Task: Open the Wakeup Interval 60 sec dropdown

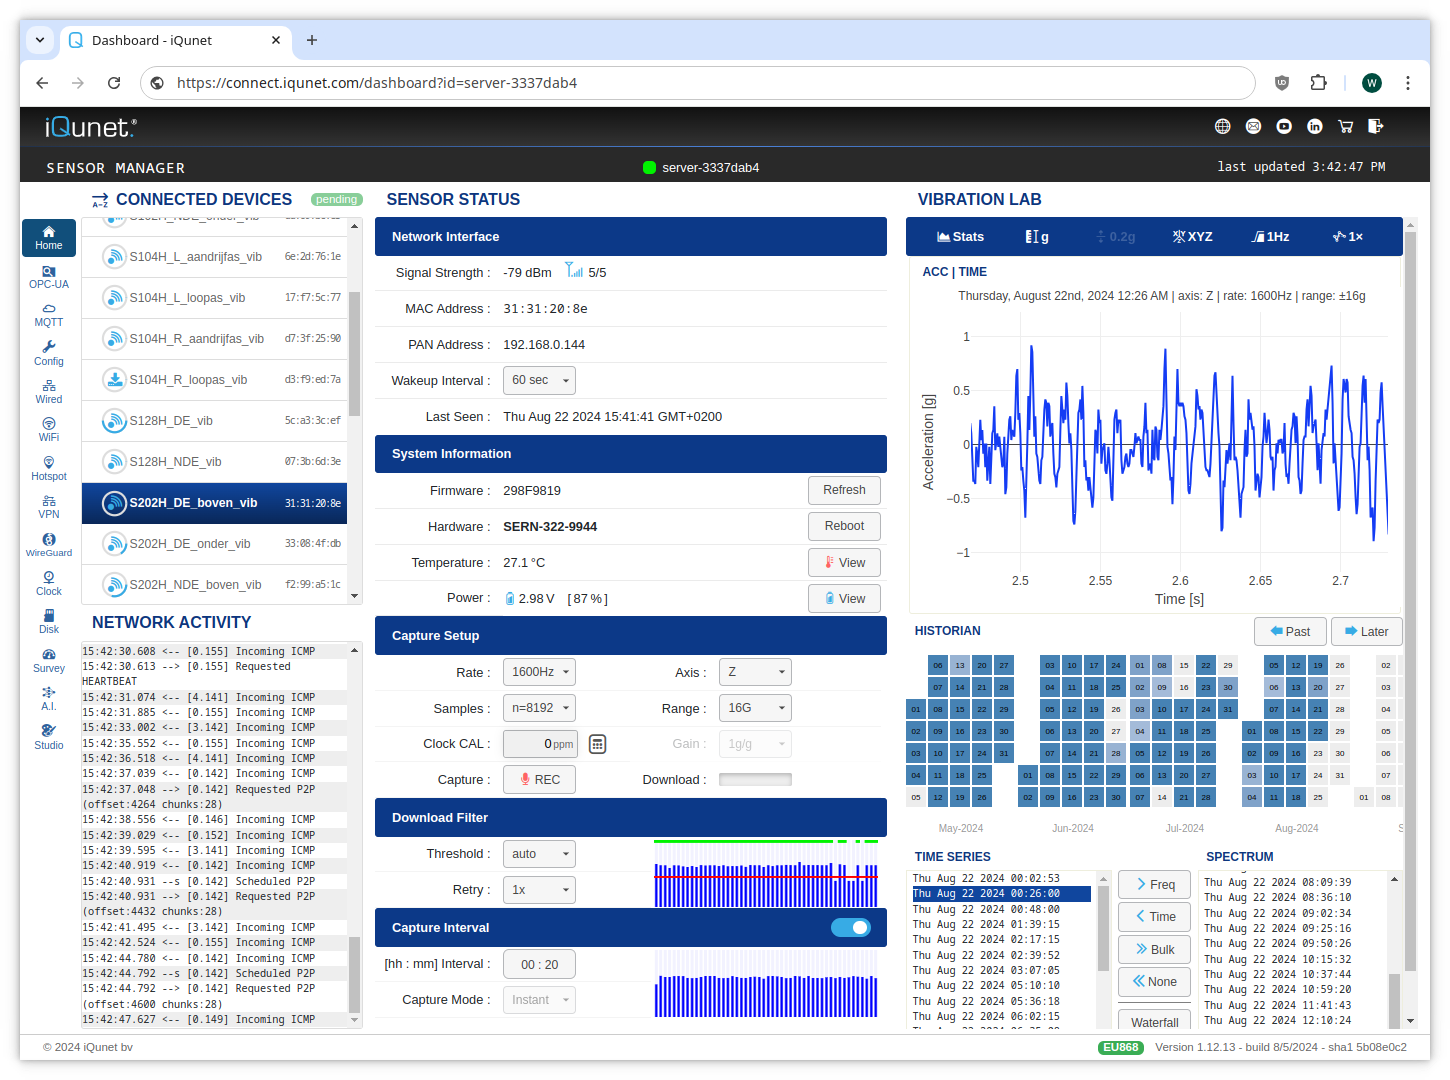Action: point(539,380)
